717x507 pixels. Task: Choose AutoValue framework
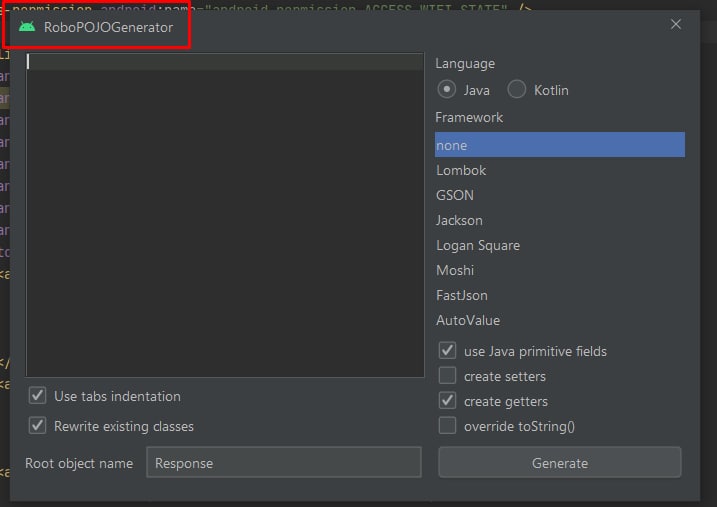pos(560,320)
